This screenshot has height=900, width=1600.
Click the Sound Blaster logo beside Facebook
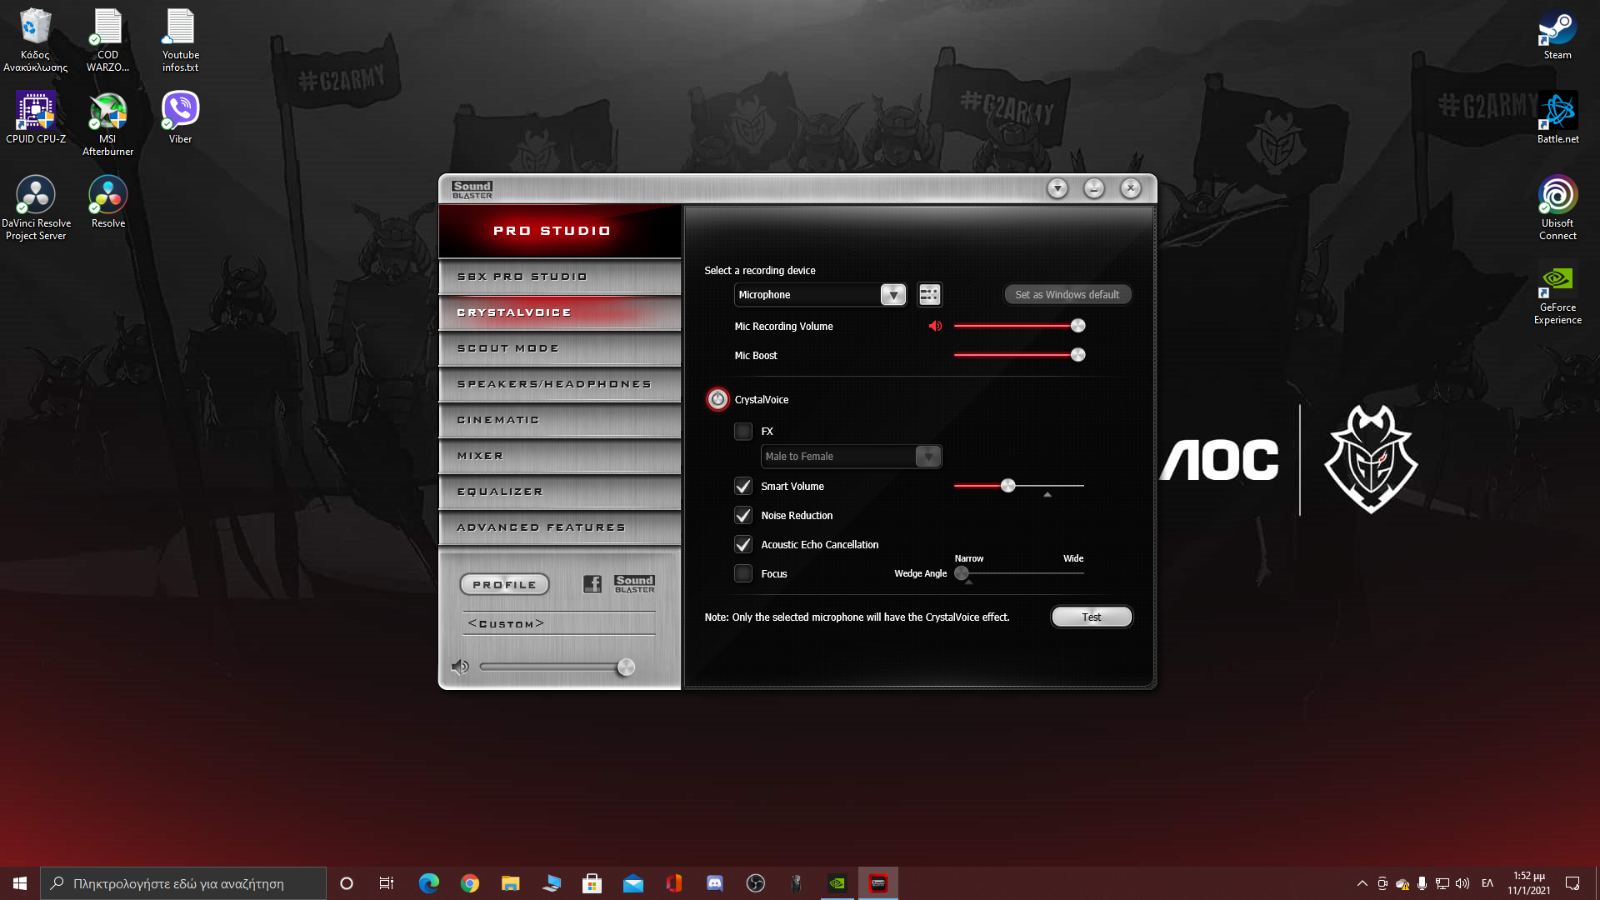634,584
